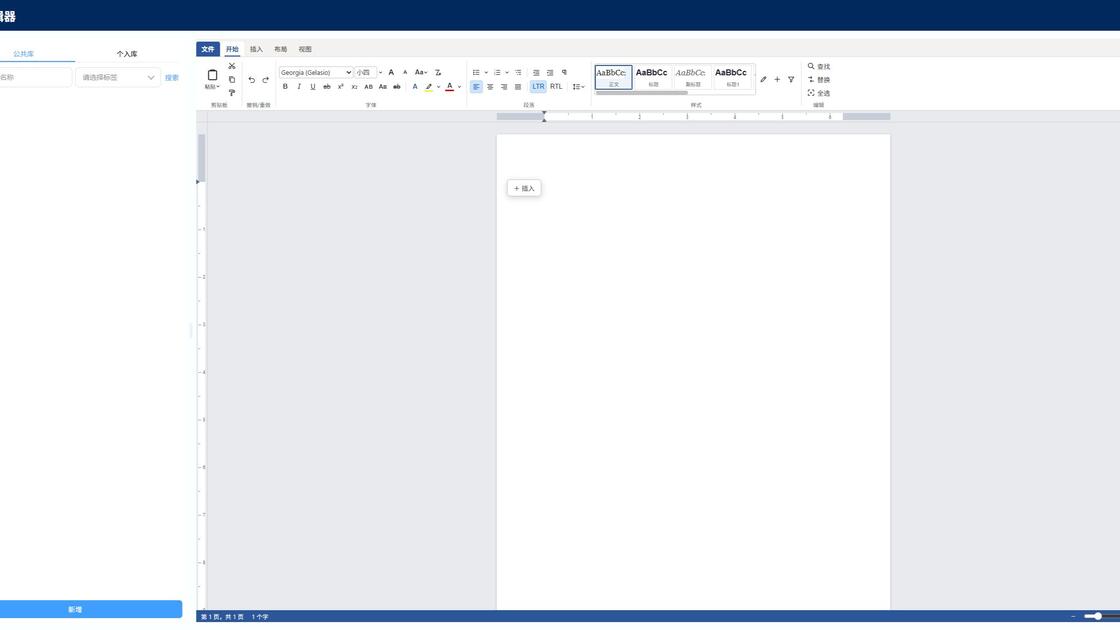The height and width of the screenshot is (630, 1120).
Task: Open the 文件 file tab
Action: click(x=208, y=49)
